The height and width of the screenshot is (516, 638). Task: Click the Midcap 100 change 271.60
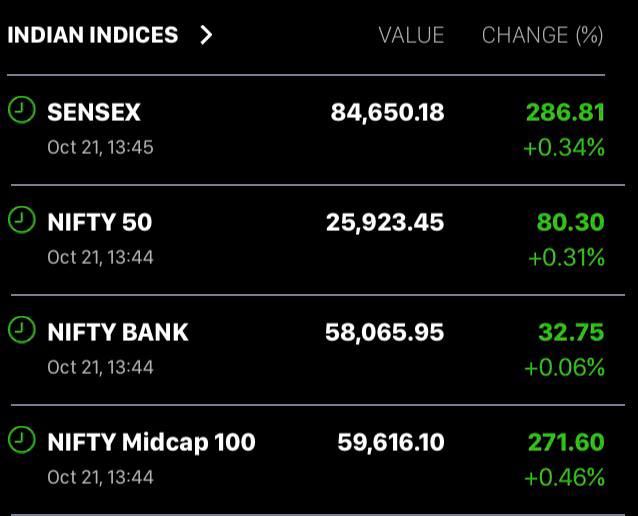pyautogui.click(x=565, y=442)
